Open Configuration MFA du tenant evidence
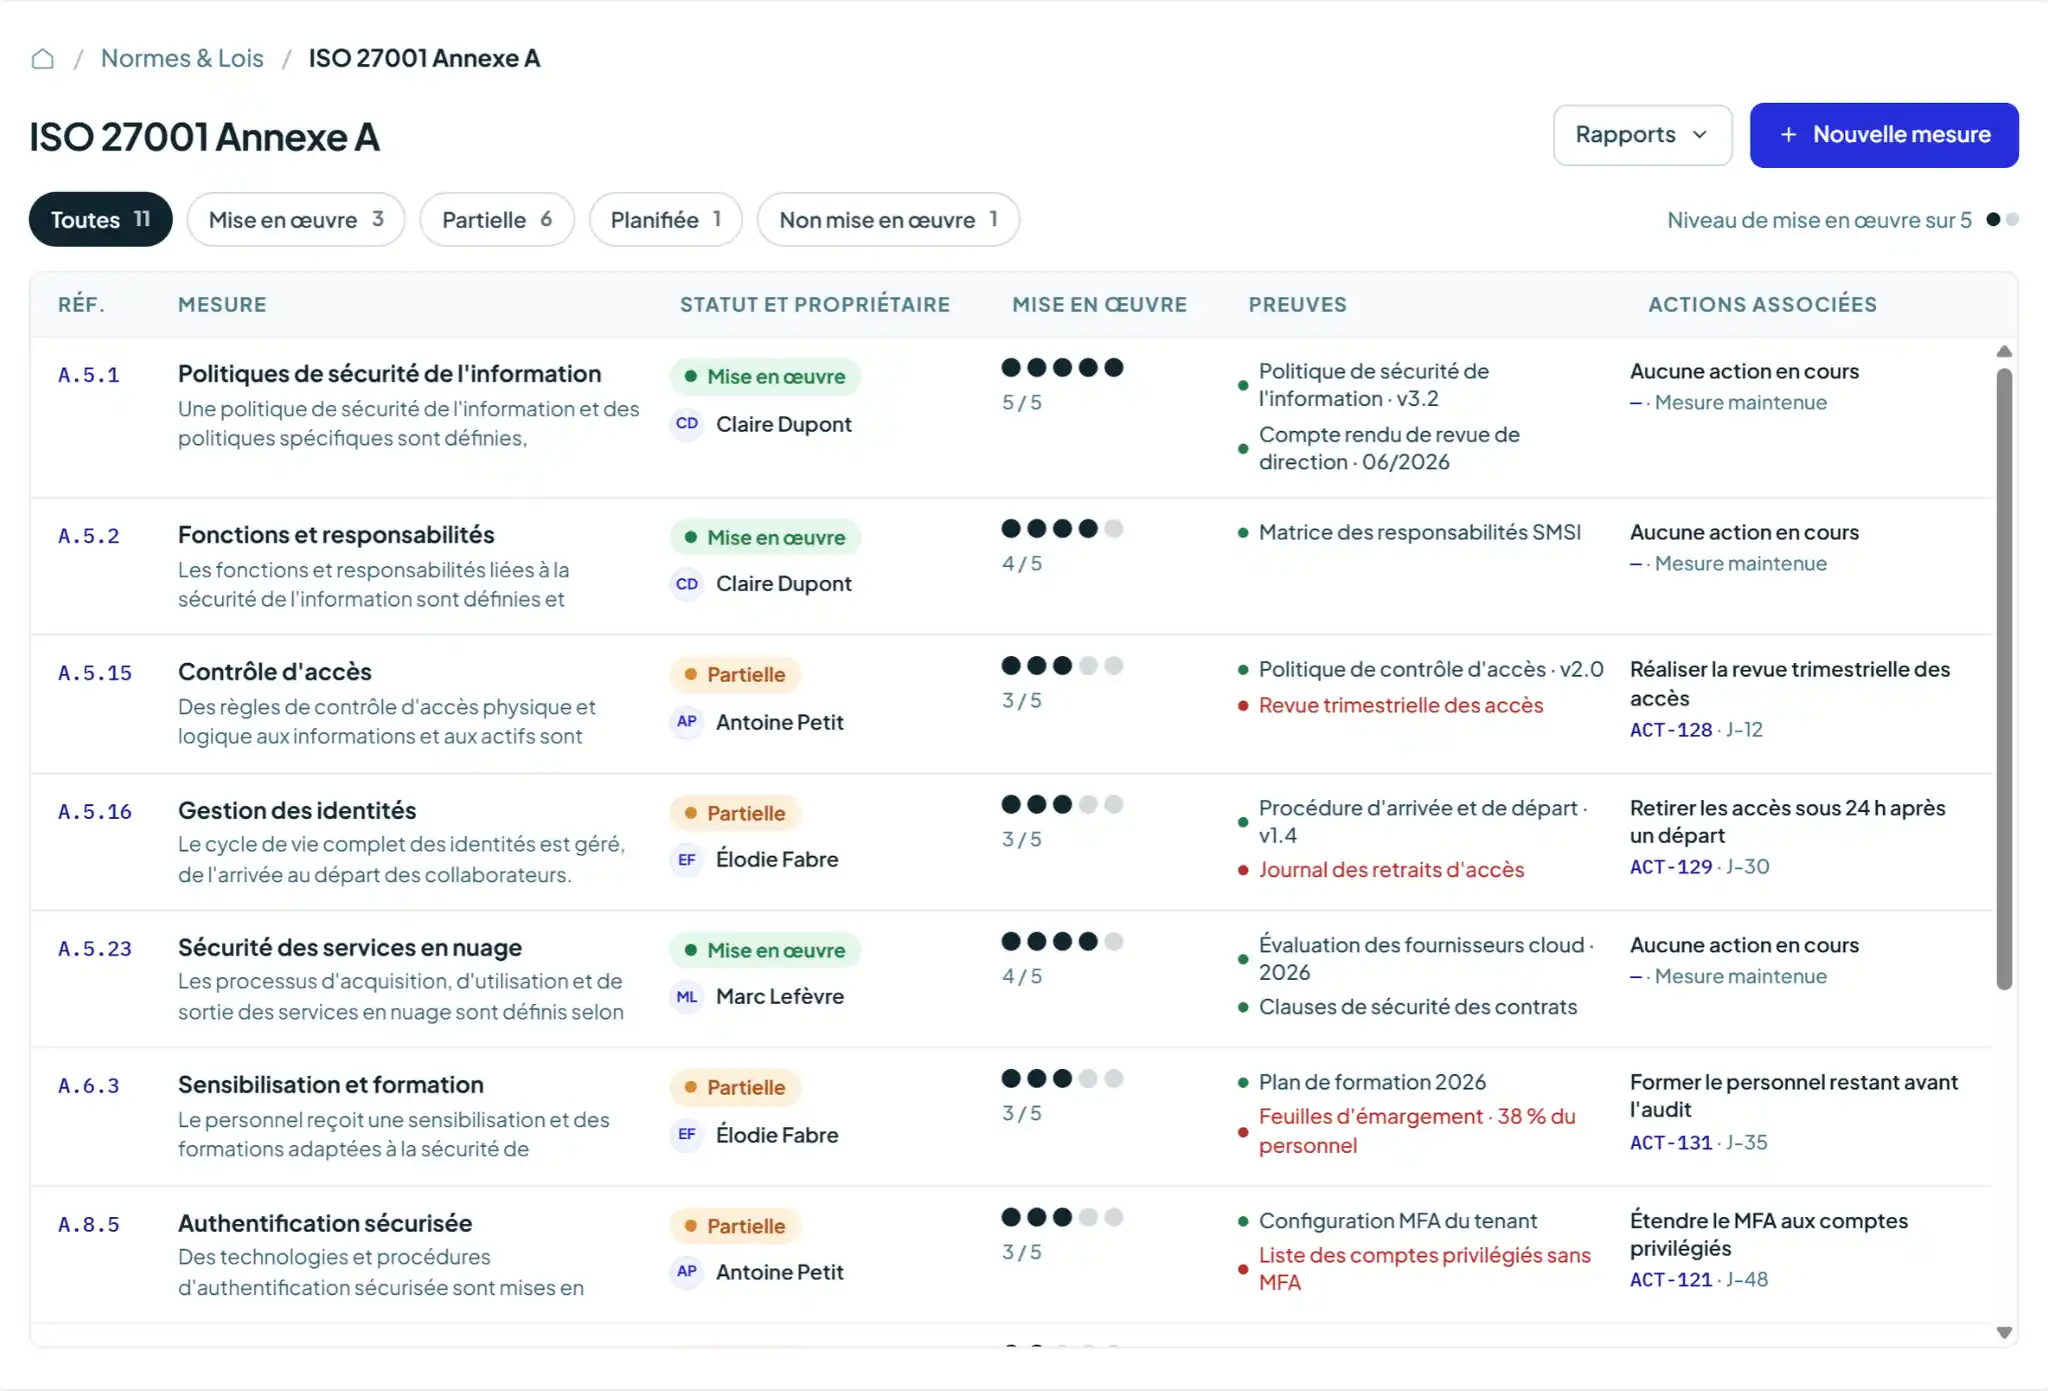 (x=1398, y=1222)
